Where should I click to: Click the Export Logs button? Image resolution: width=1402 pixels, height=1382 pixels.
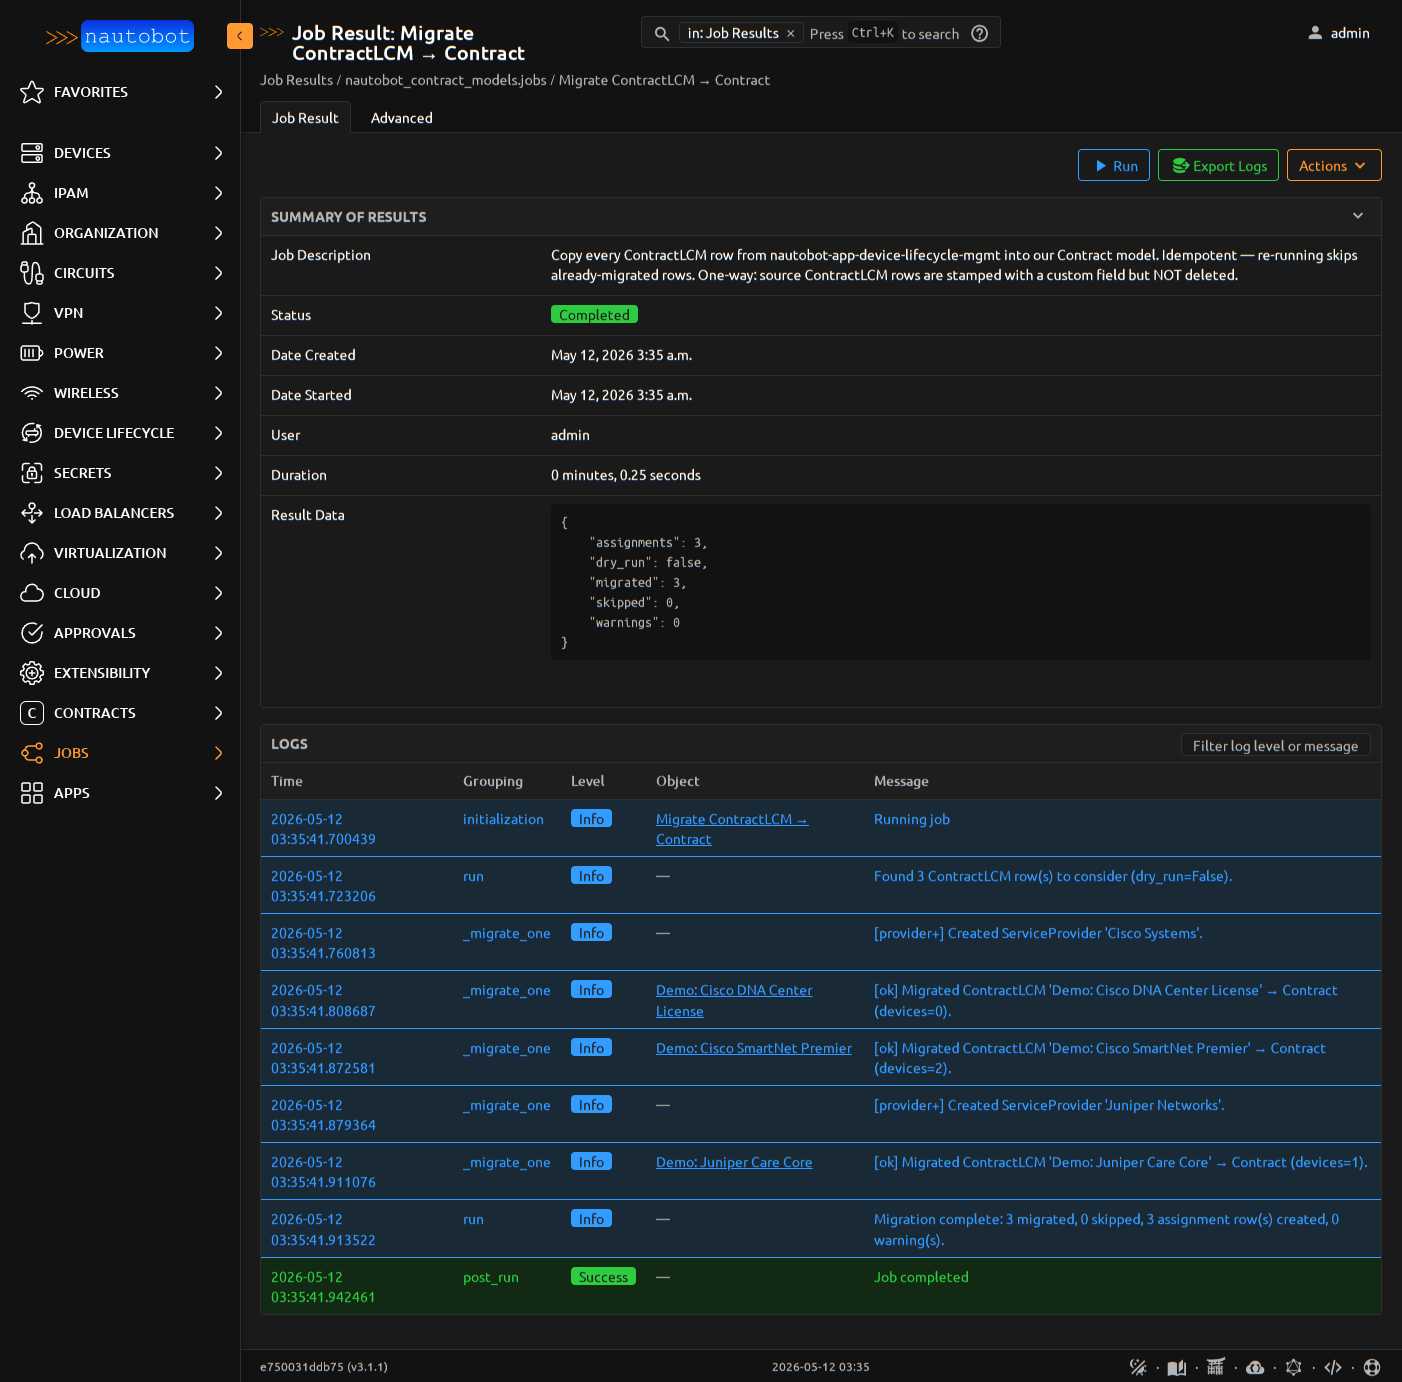(1218, 165)
